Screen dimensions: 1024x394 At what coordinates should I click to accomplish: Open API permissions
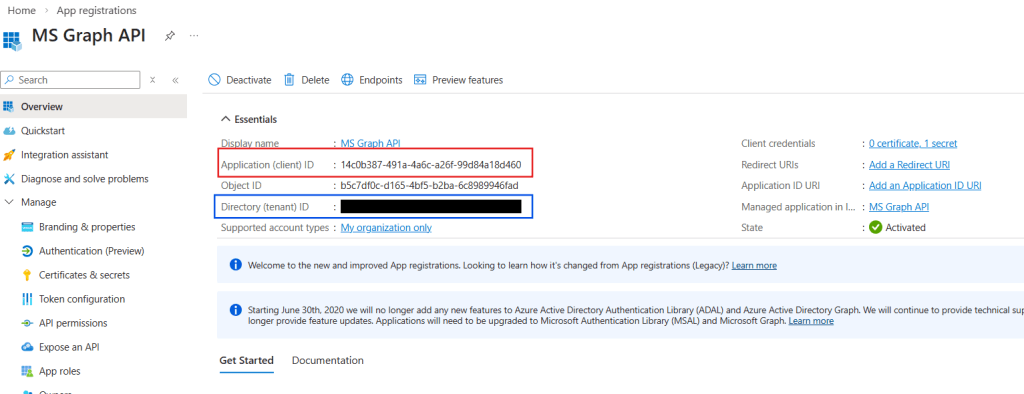[x=73, y=323]
